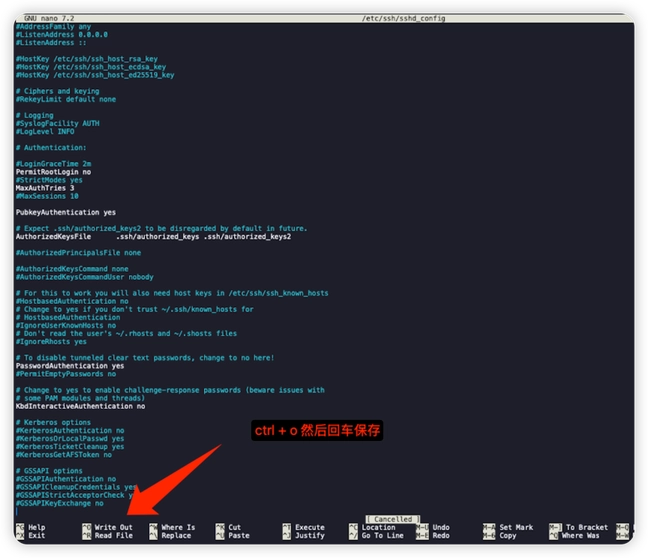Click the #GSSAPIKeyExchange no line
This screenshot has height=558, width=648.
point(60,503)
